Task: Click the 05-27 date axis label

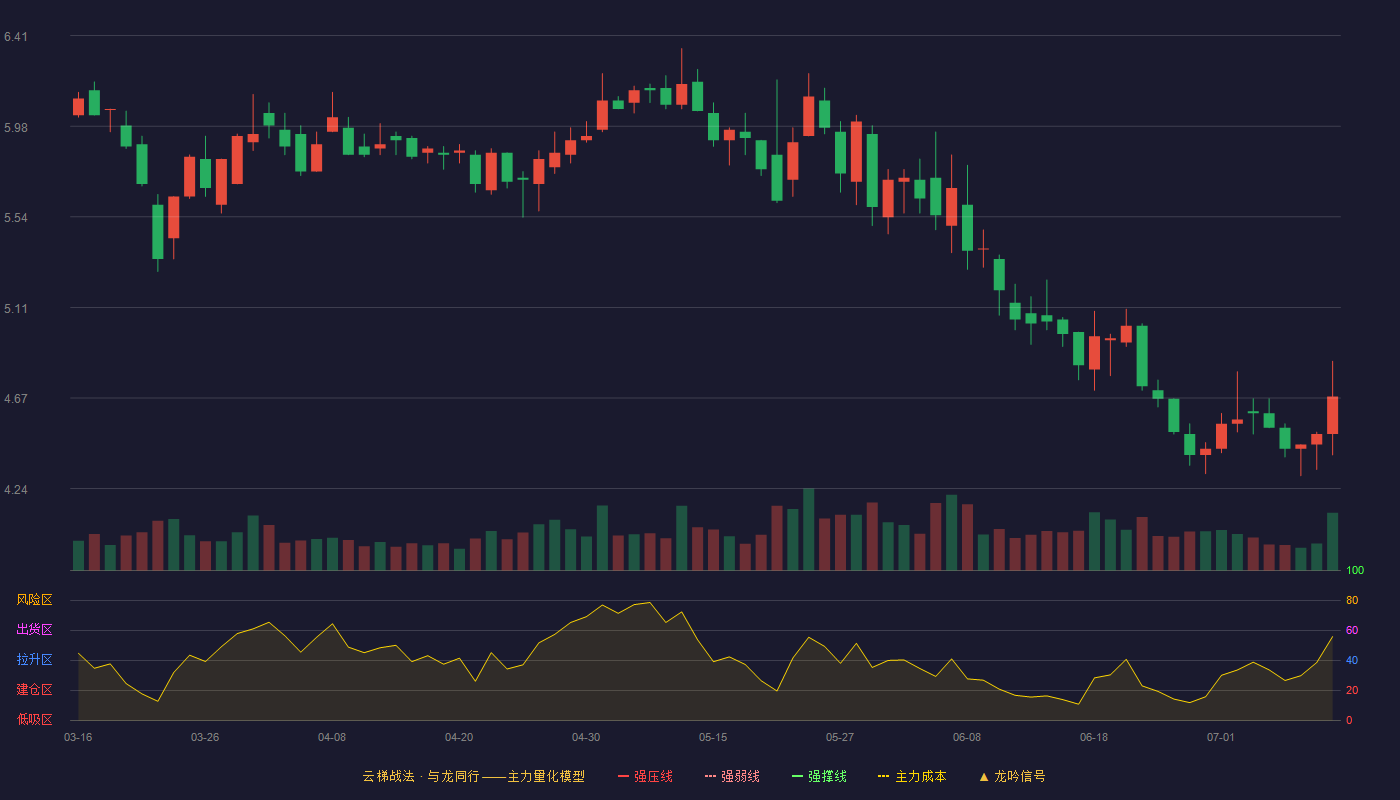Action: click(840, 737)
